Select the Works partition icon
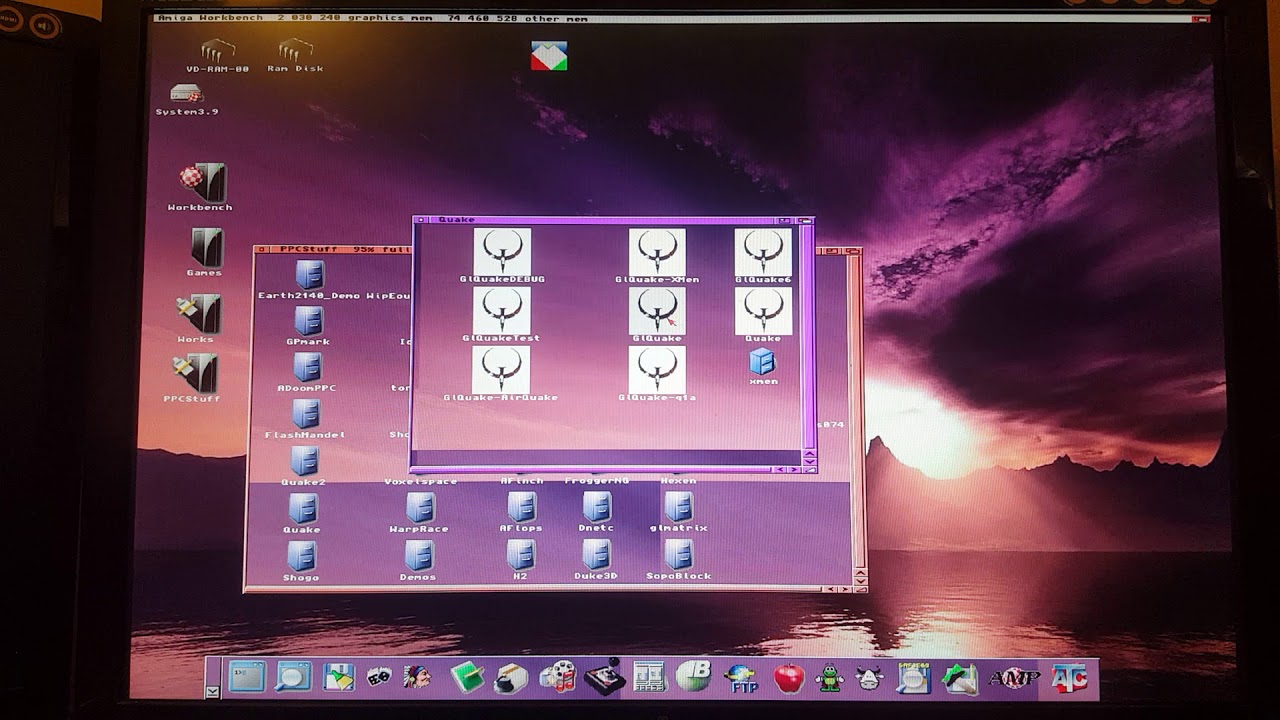 click(x=198, y=314)
